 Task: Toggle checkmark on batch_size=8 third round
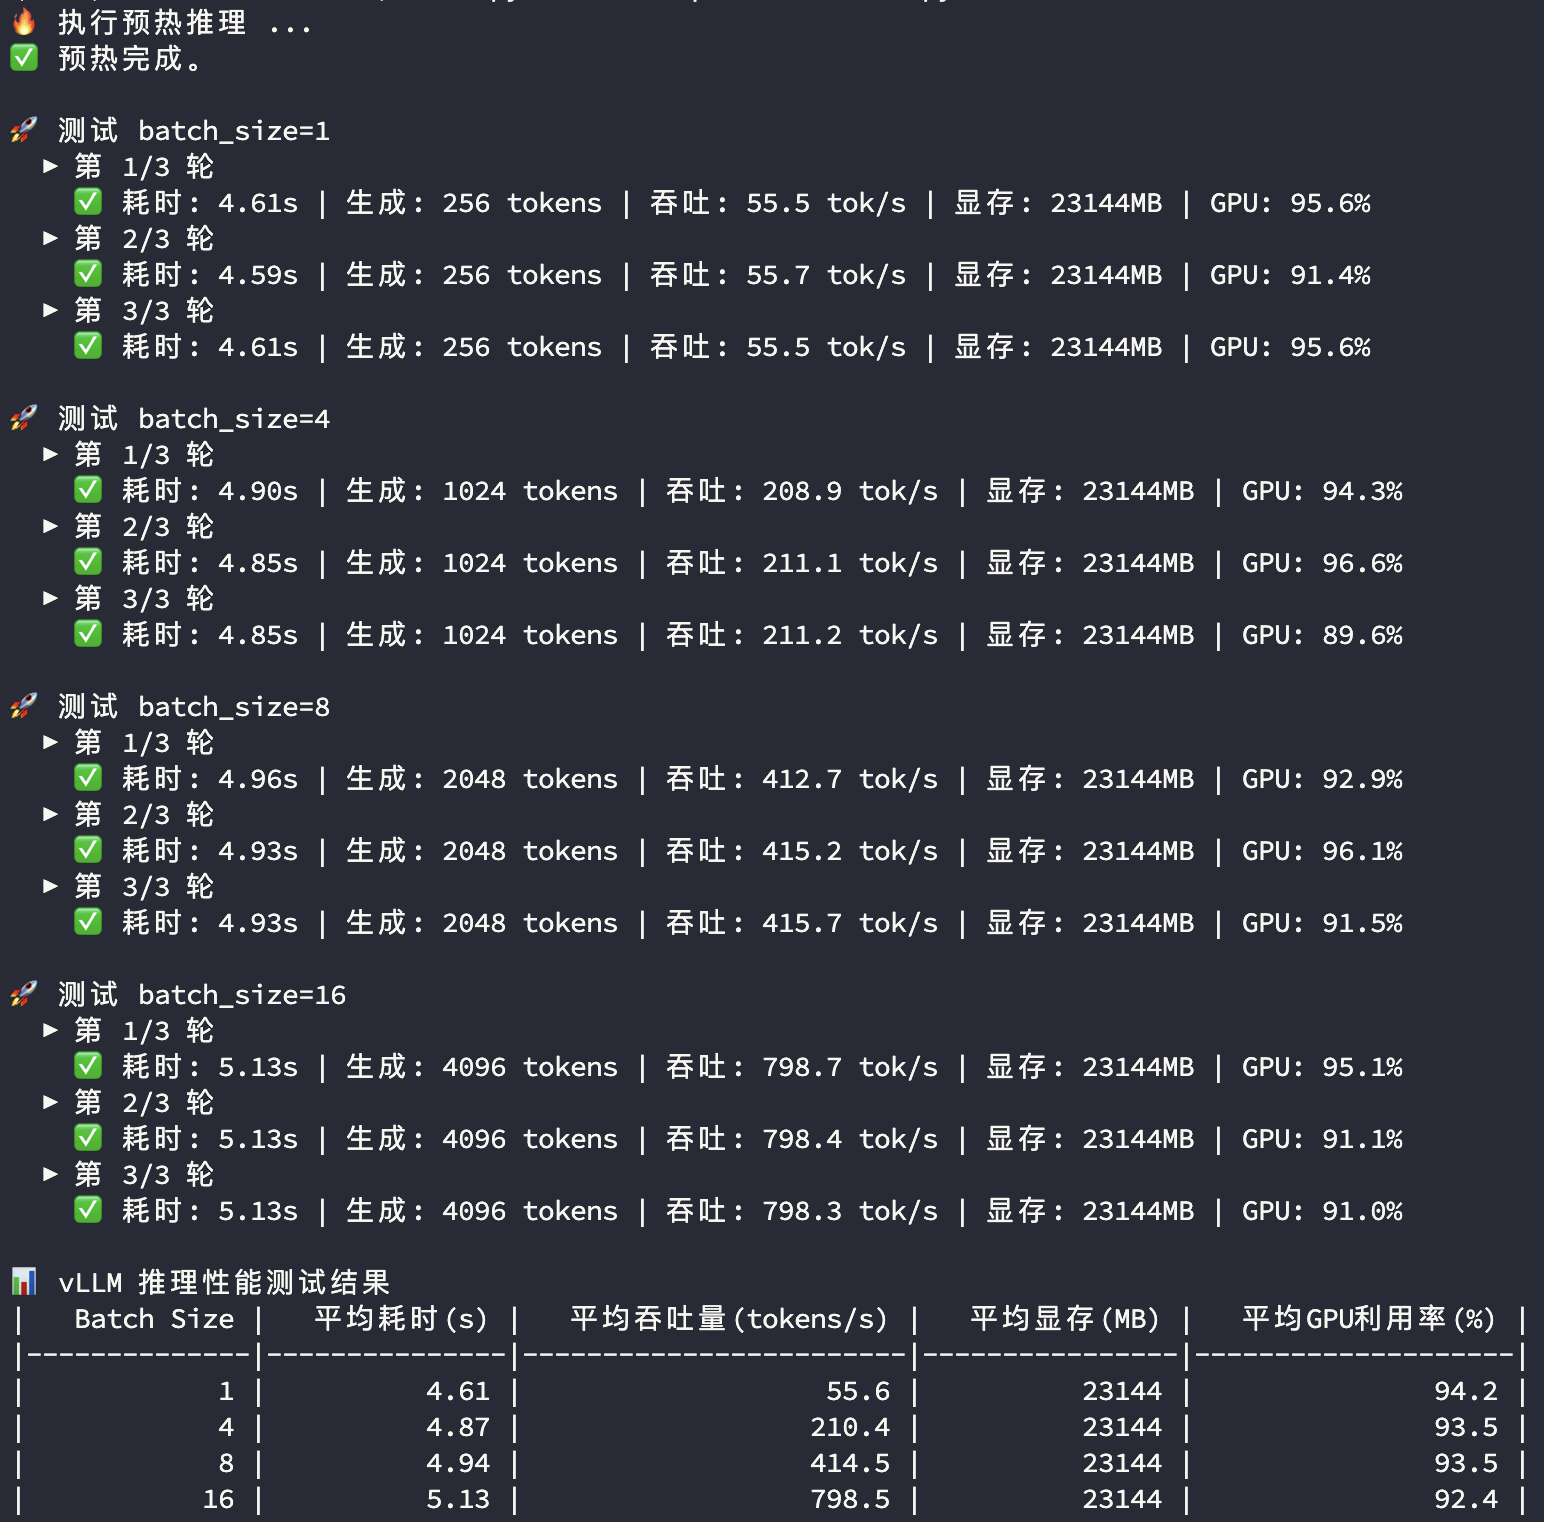coord(87,921)
